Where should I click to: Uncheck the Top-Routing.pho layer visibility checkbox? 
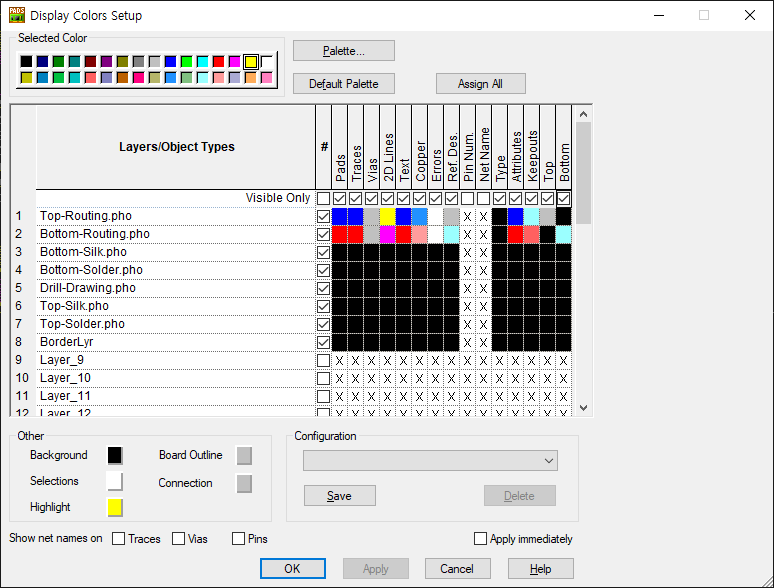pyautogui.click(x=323, y=216)
